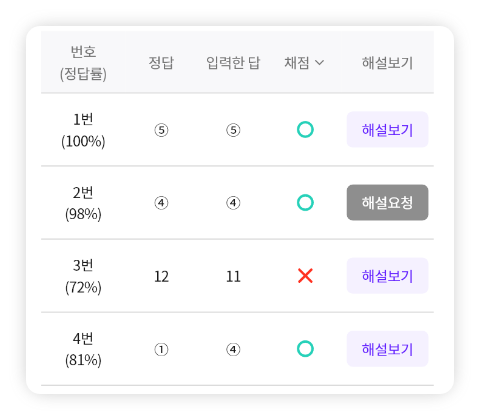
Task: Click the 번호 (정답률) column header
Action: [83, 63]
